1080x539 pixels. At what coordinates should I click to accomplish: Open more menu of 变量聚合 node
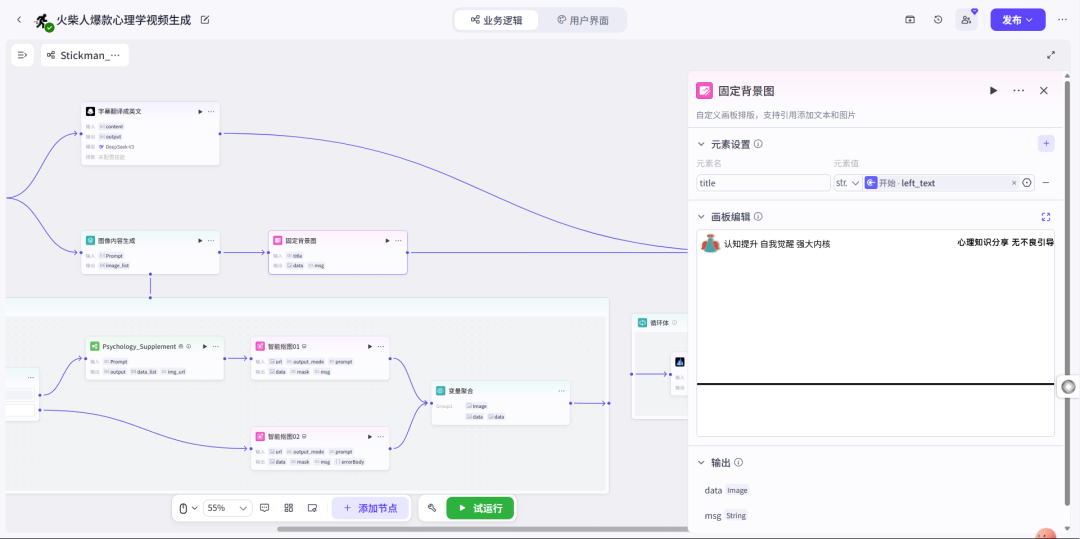point(562,390)
